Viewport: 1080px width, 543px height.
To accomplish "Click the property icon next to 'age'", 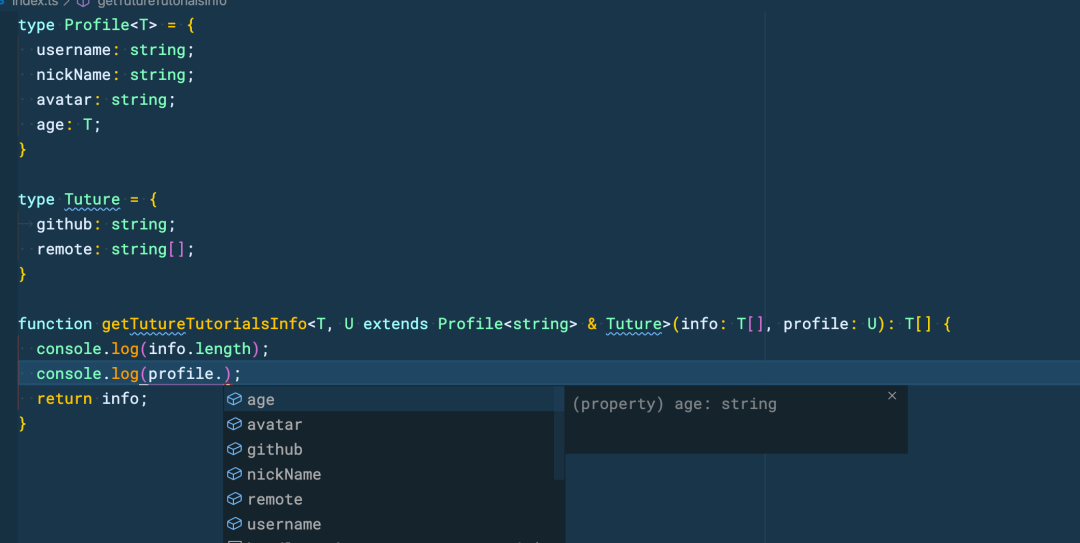I will 235,400.
